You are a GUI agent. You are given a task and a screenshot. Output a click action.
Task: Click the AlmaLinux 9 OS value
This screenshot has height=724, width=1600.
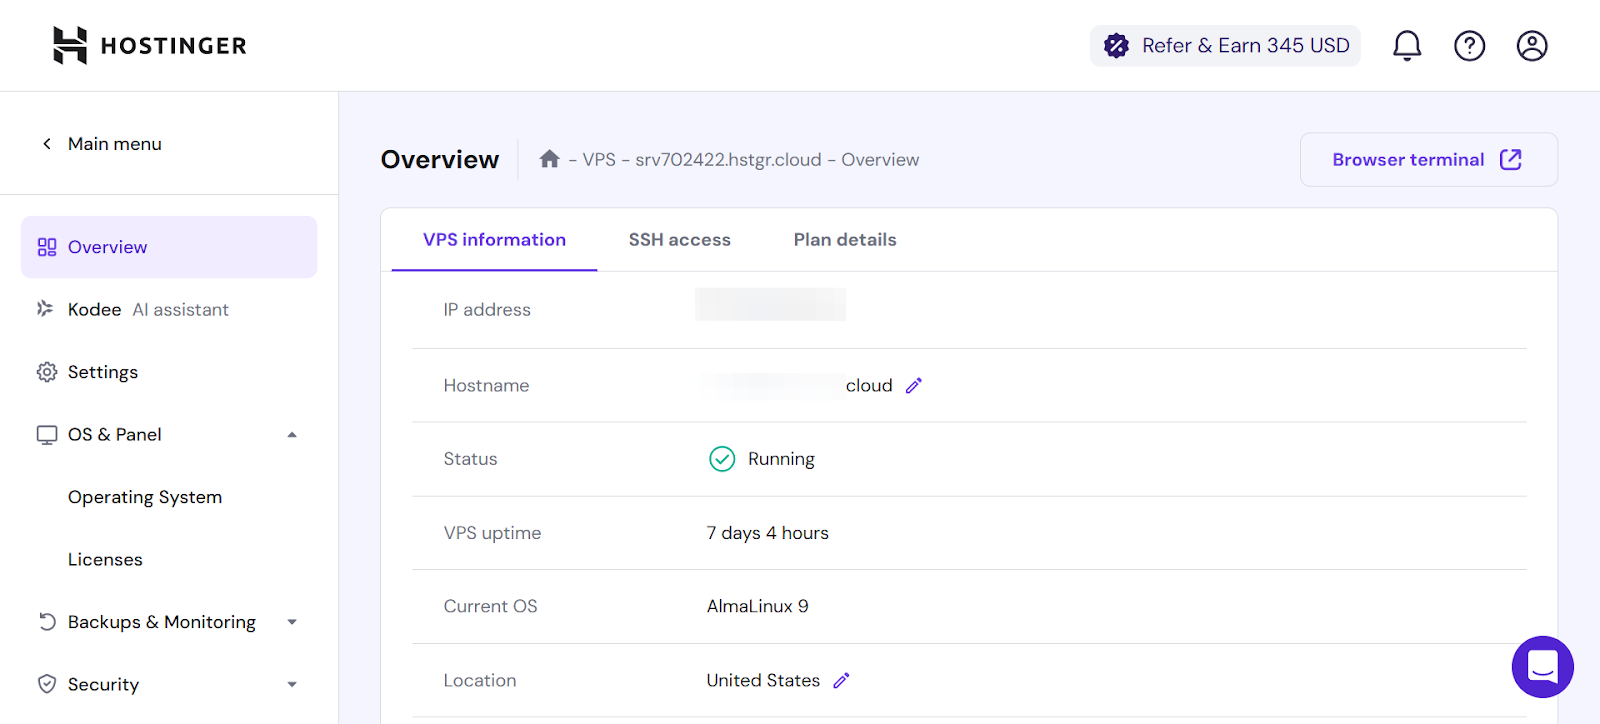tap(757, 606)
